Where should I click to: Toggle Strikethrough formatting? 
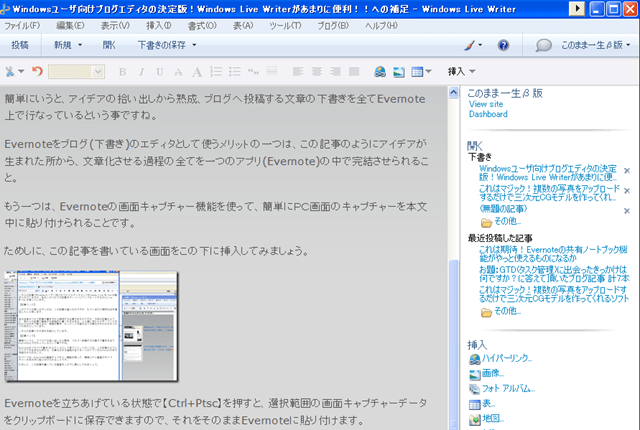178,72
